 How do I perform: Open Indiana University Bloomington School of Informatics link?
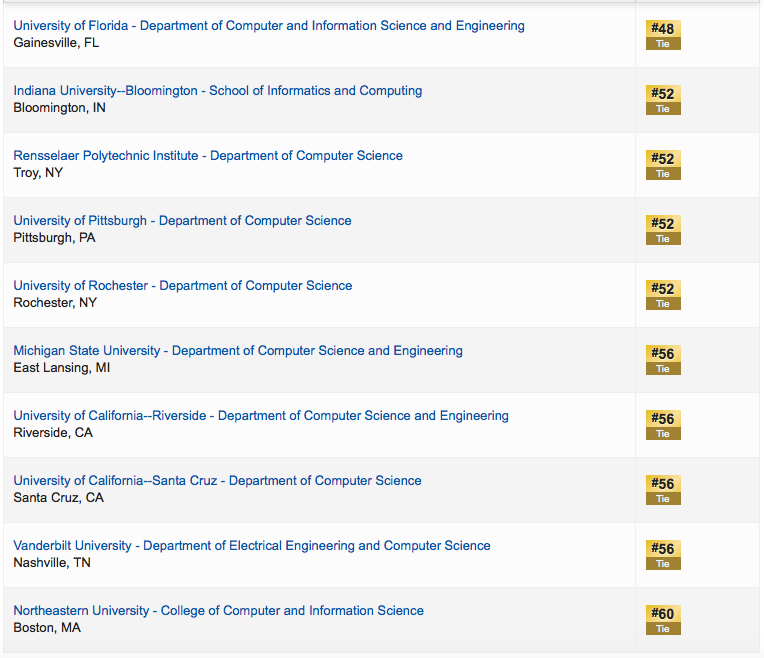coord(218,91)
